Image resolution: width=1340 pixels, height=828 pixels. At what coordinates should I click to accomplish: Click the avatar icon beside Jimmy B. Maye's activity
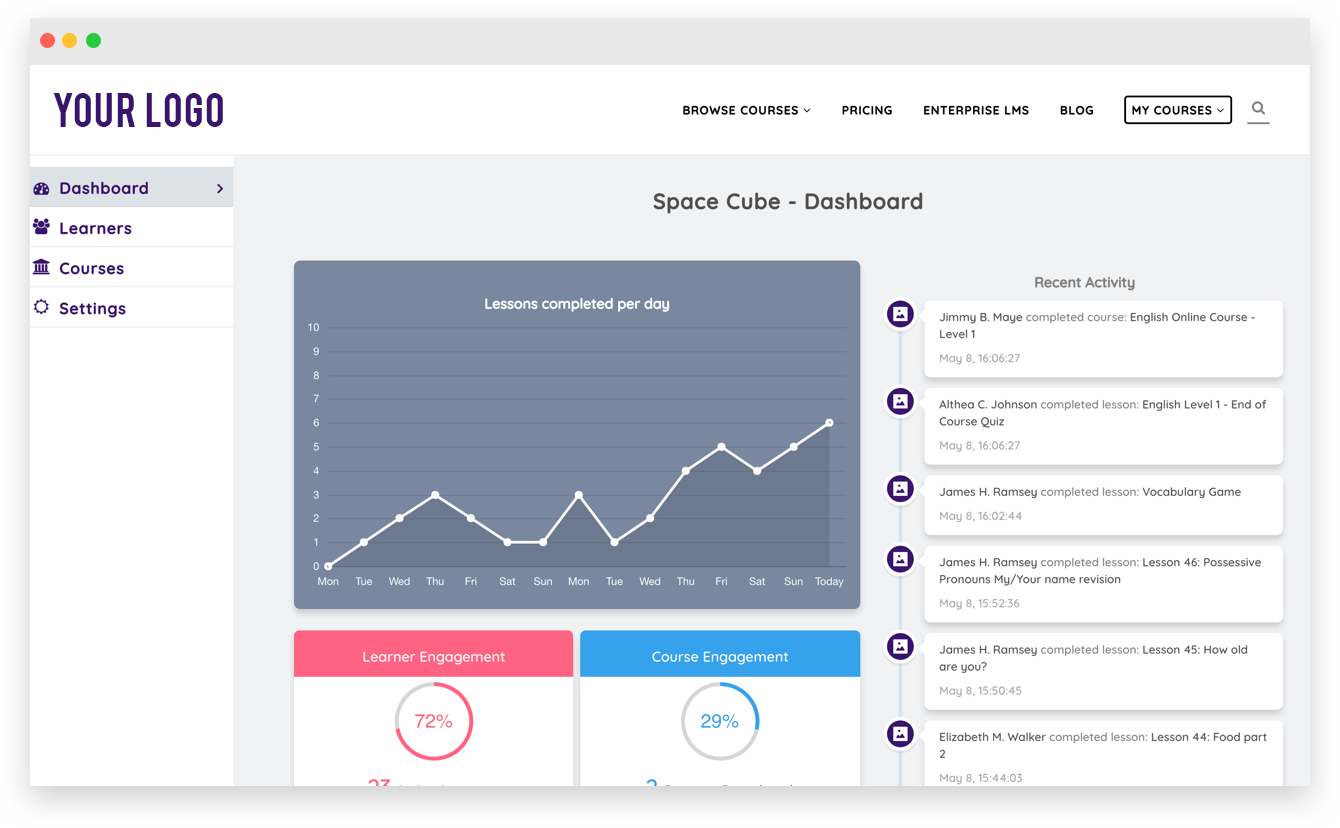(899, 314)
